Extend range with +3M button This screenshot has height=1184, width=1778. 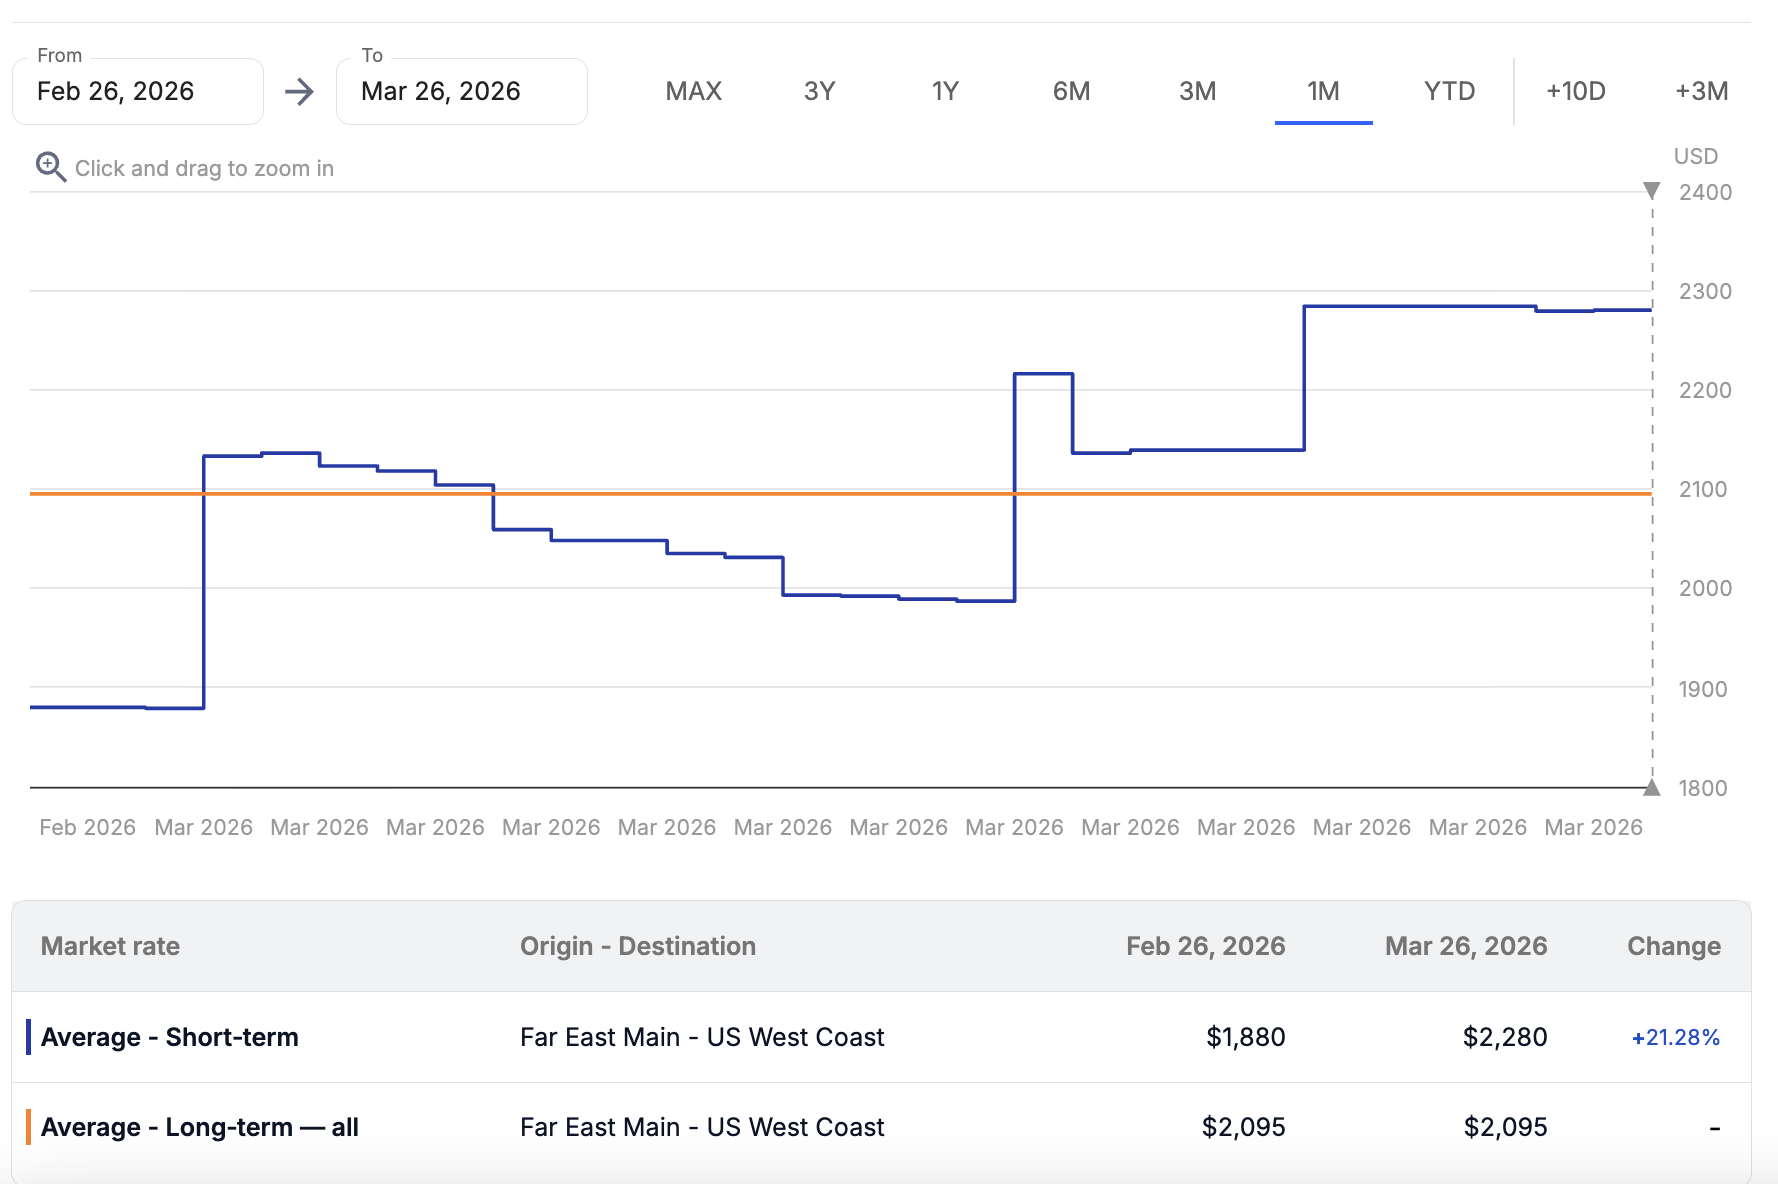pyautogui.click(x=1701, y=91)
